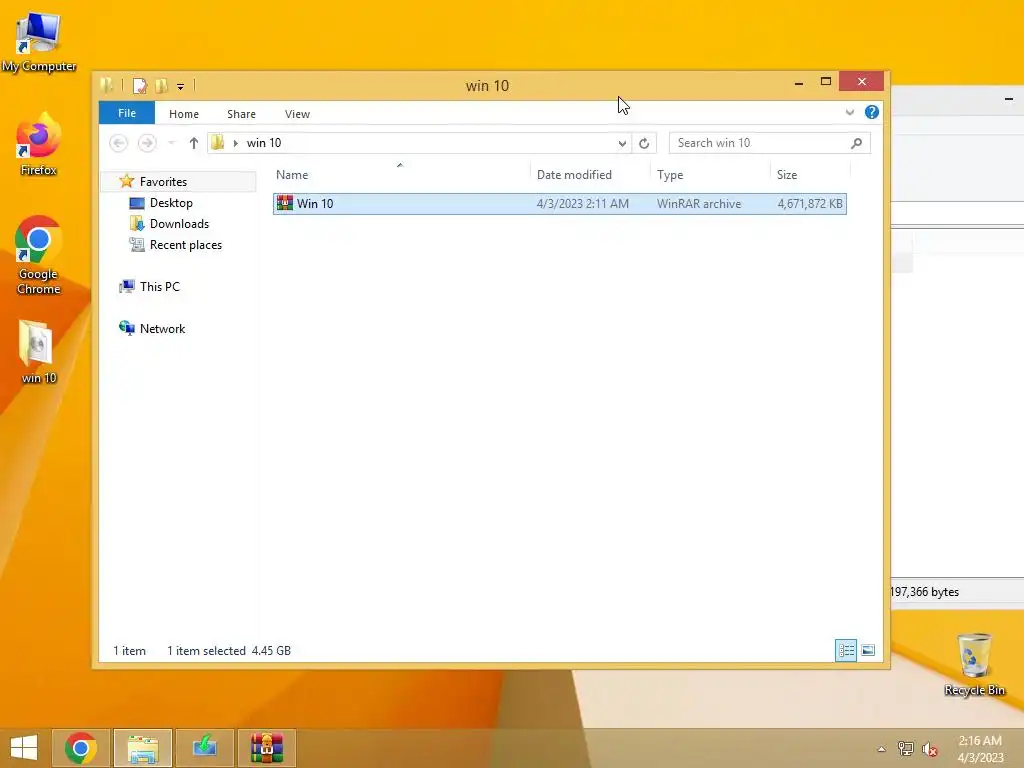This screenshot has width=1024, height=768.
Task: Select the Firefox desktop shortcut
Action: [39, 144]
